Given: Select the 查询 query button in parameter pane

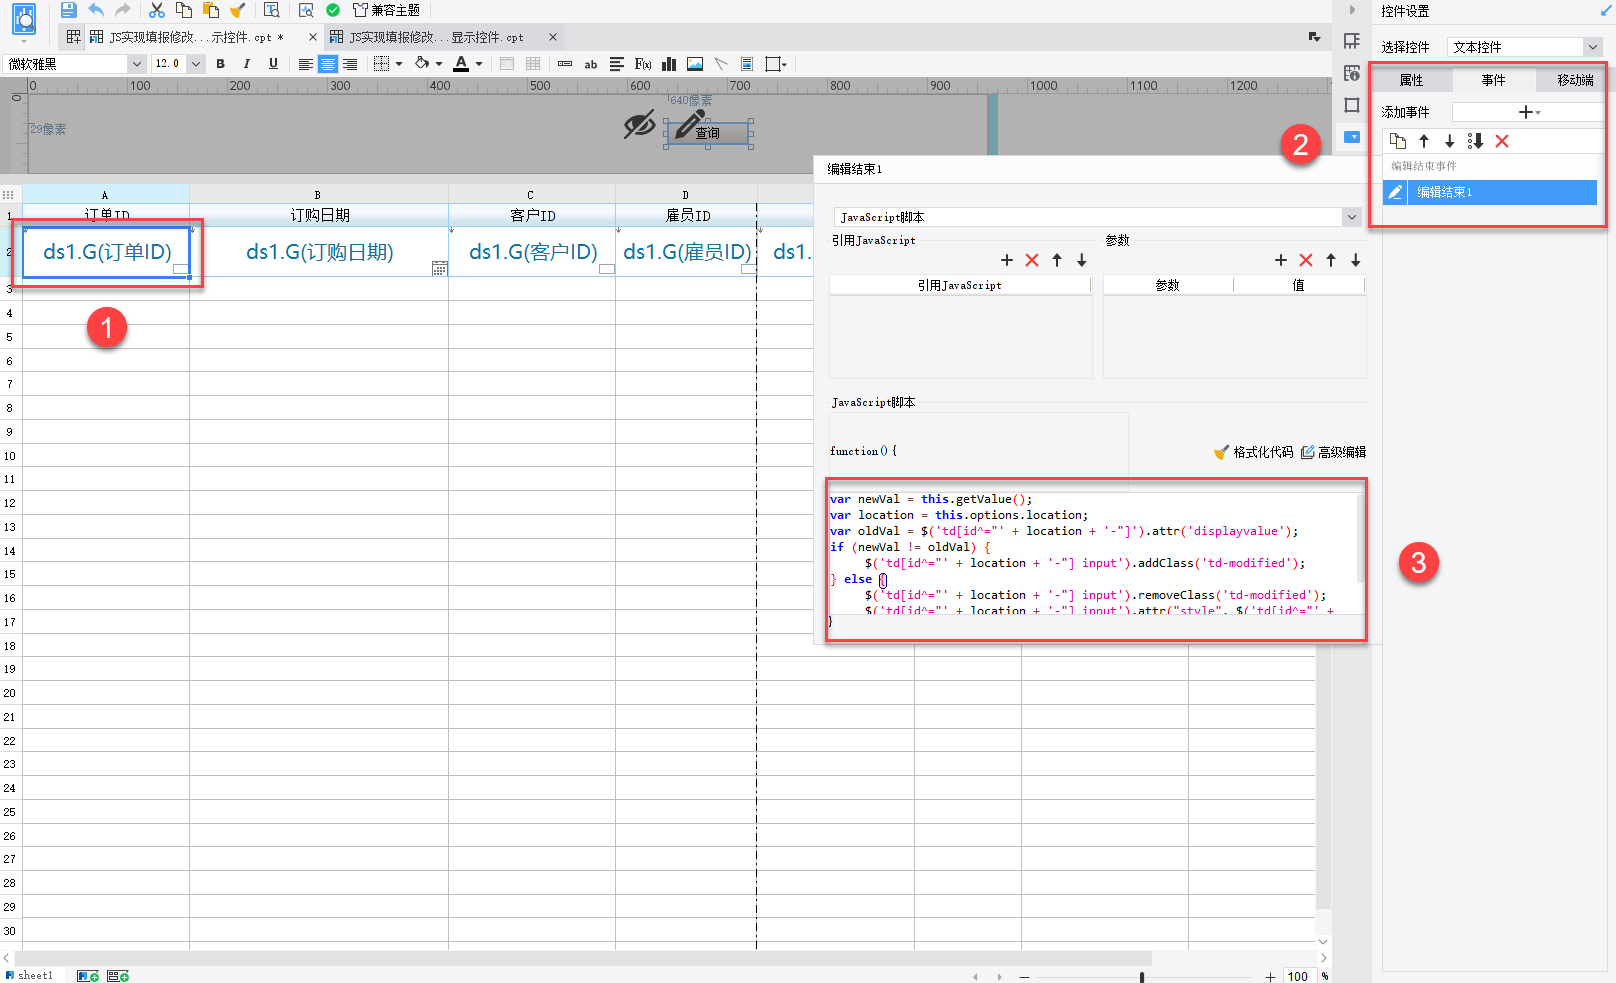Looking at the screenshot, I should click(709, 133).
